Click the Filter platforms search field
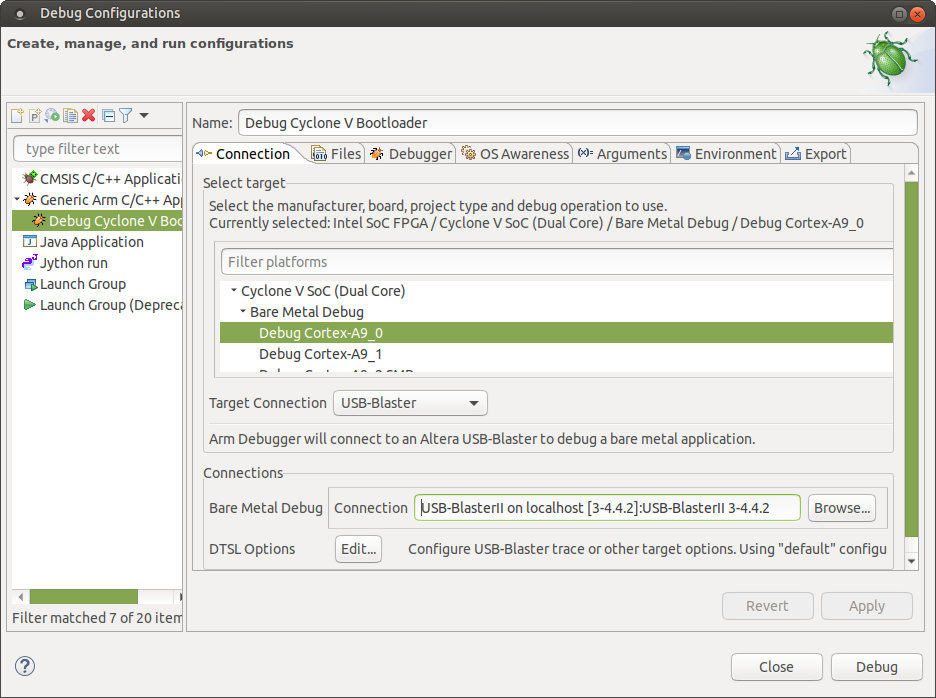Screen dimensions: 936x698 [x=556, y=262]
